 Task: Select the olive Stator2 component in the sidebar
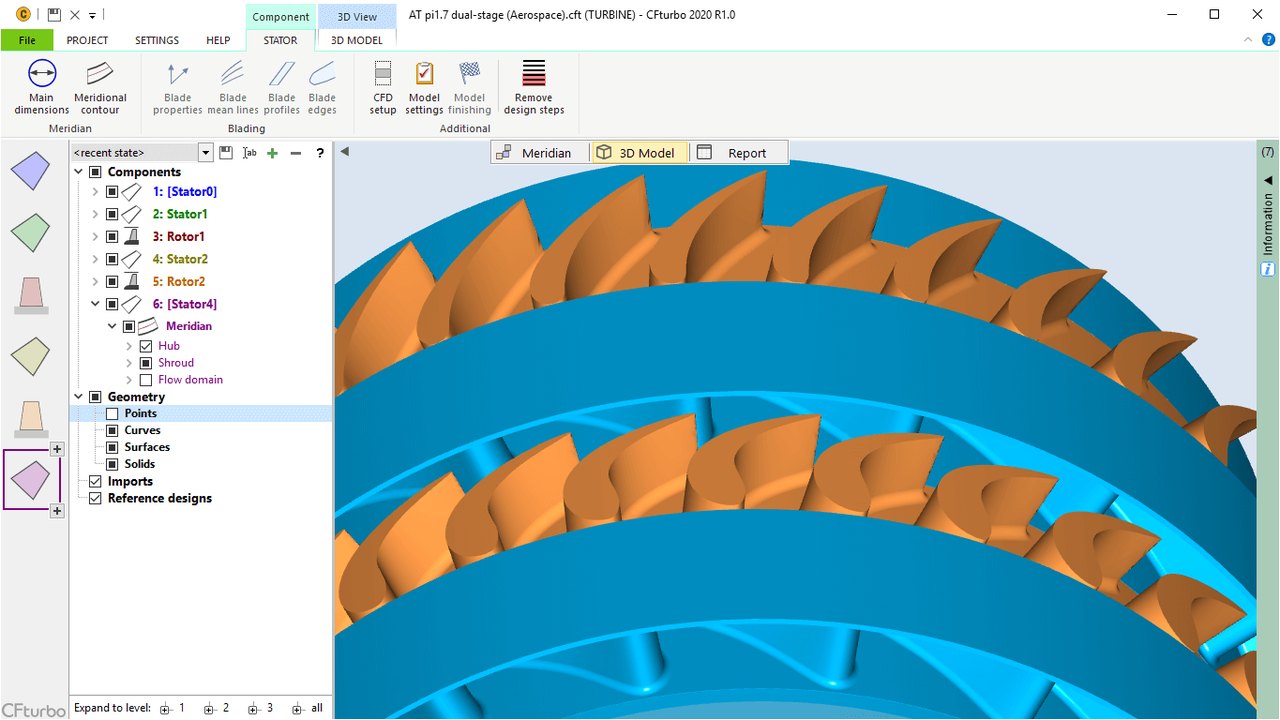[30, 356]
